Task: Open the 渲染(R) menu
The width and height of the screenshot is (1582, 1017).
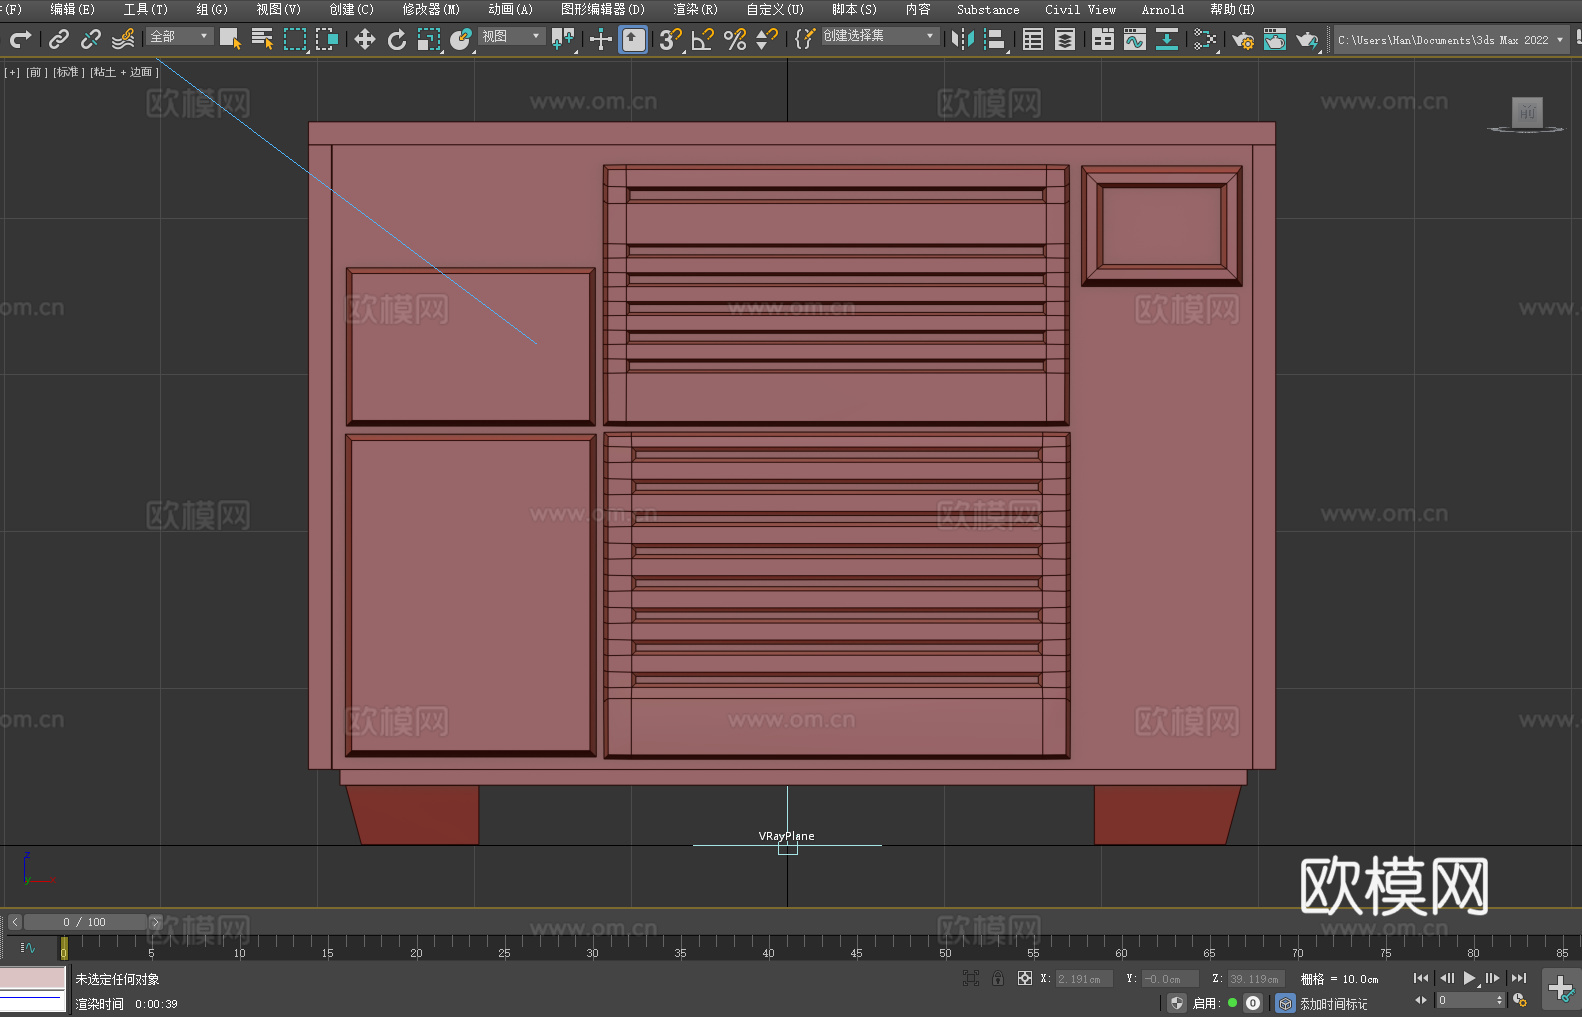Action: (x=695, y=9)
